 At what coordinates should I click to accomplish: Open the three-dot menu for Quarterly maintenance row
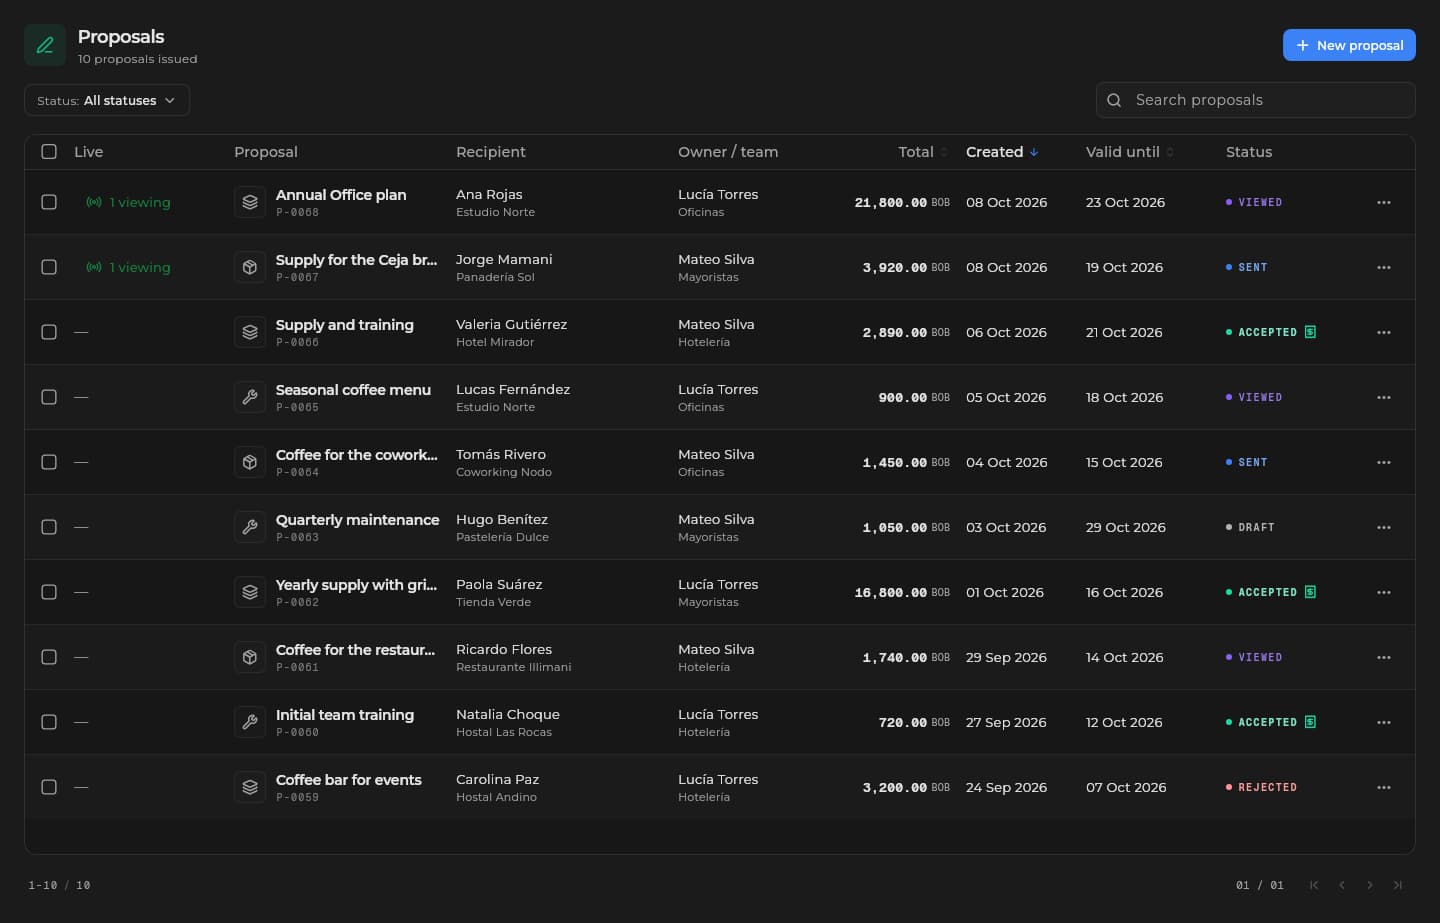click(x=1384, y=527)
